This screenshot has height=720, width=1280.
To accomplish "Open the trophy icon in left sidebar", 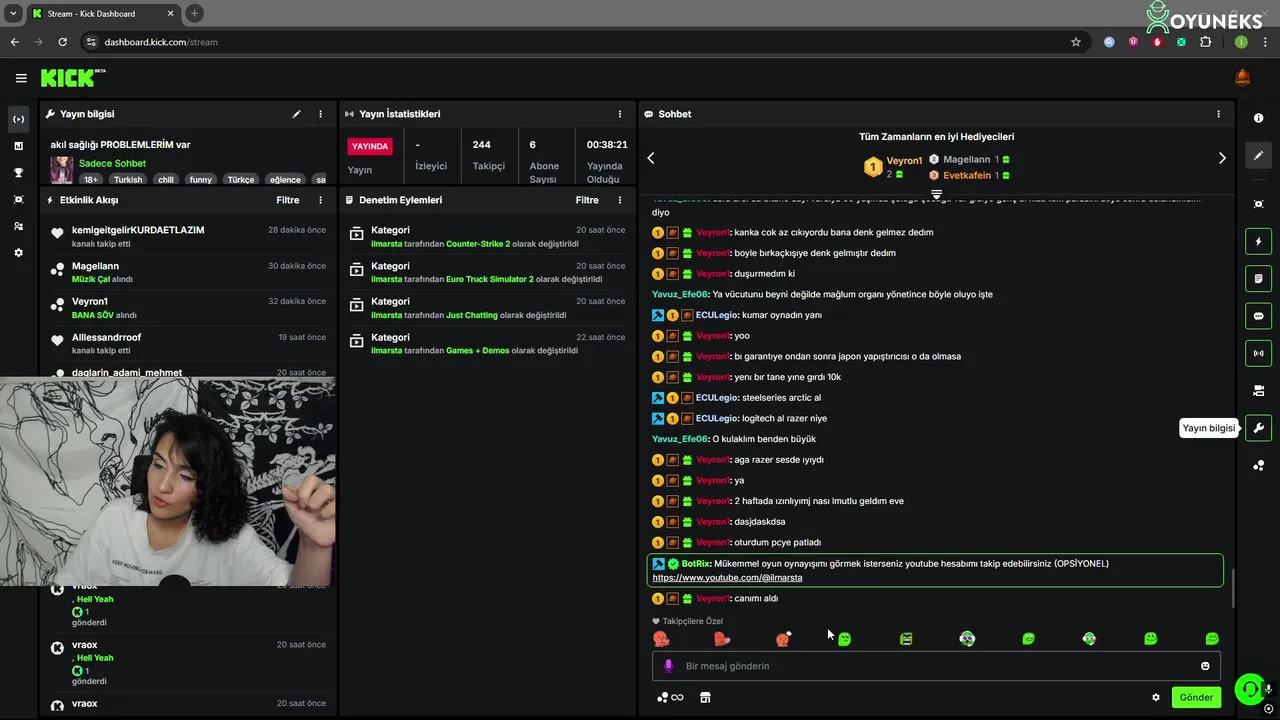I will tap(18, 172).
